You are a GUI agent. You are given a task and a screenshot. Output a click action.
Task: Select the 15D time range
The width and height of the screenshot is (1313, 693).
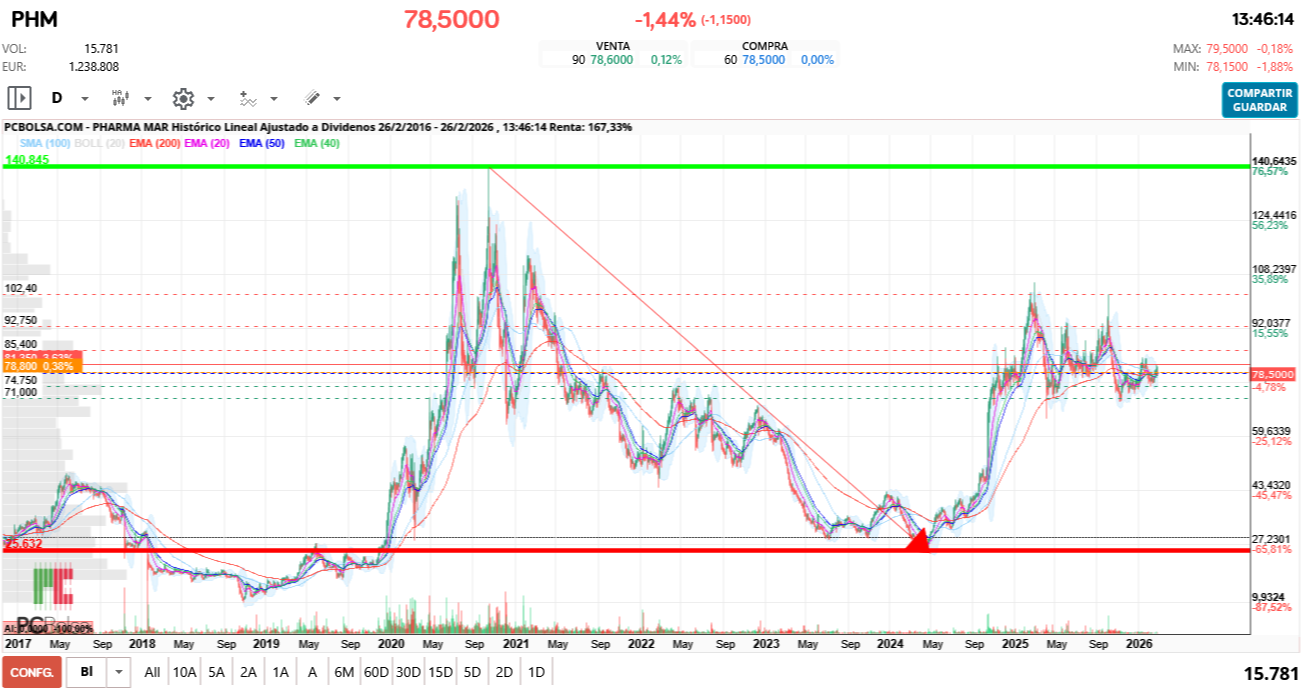coord(440,673)
